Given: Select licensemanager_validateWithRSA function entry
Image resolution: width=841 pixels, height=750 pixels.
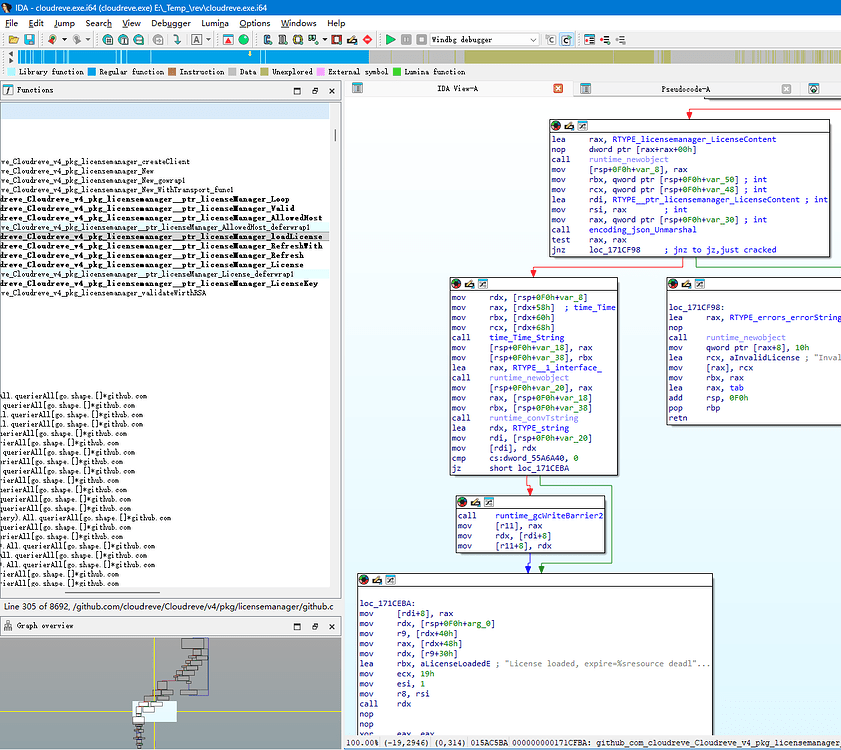Looking at the screenshot, I should [164, 293].
